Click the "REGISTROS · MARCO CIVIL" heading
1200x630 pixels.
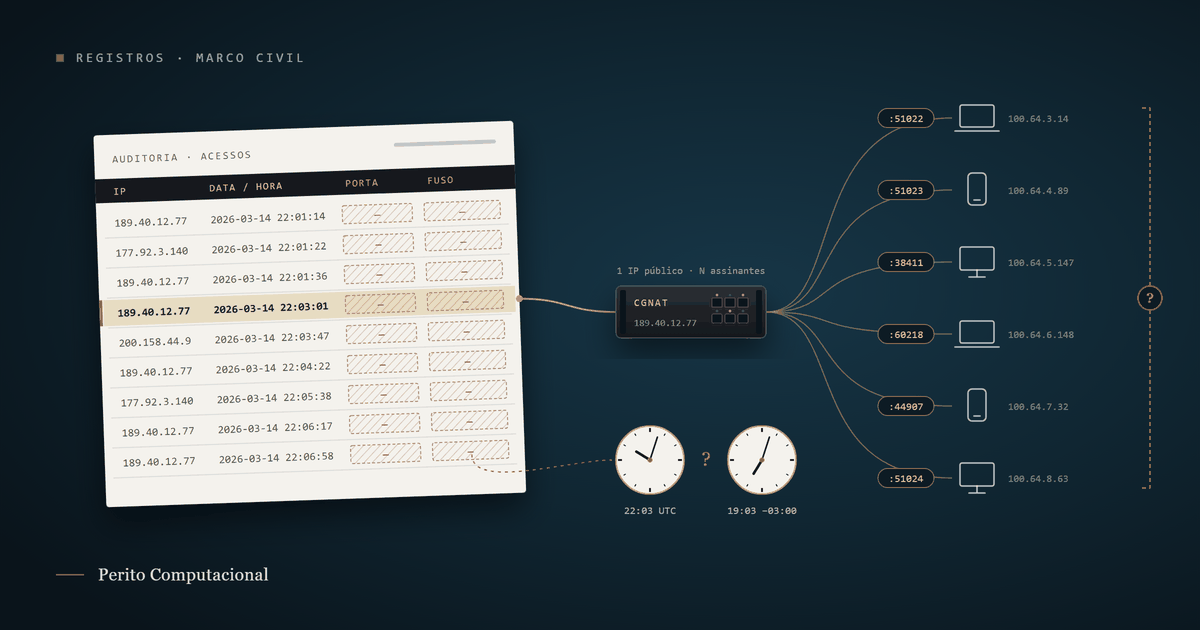pyautogui.click(x=190, y=58)
